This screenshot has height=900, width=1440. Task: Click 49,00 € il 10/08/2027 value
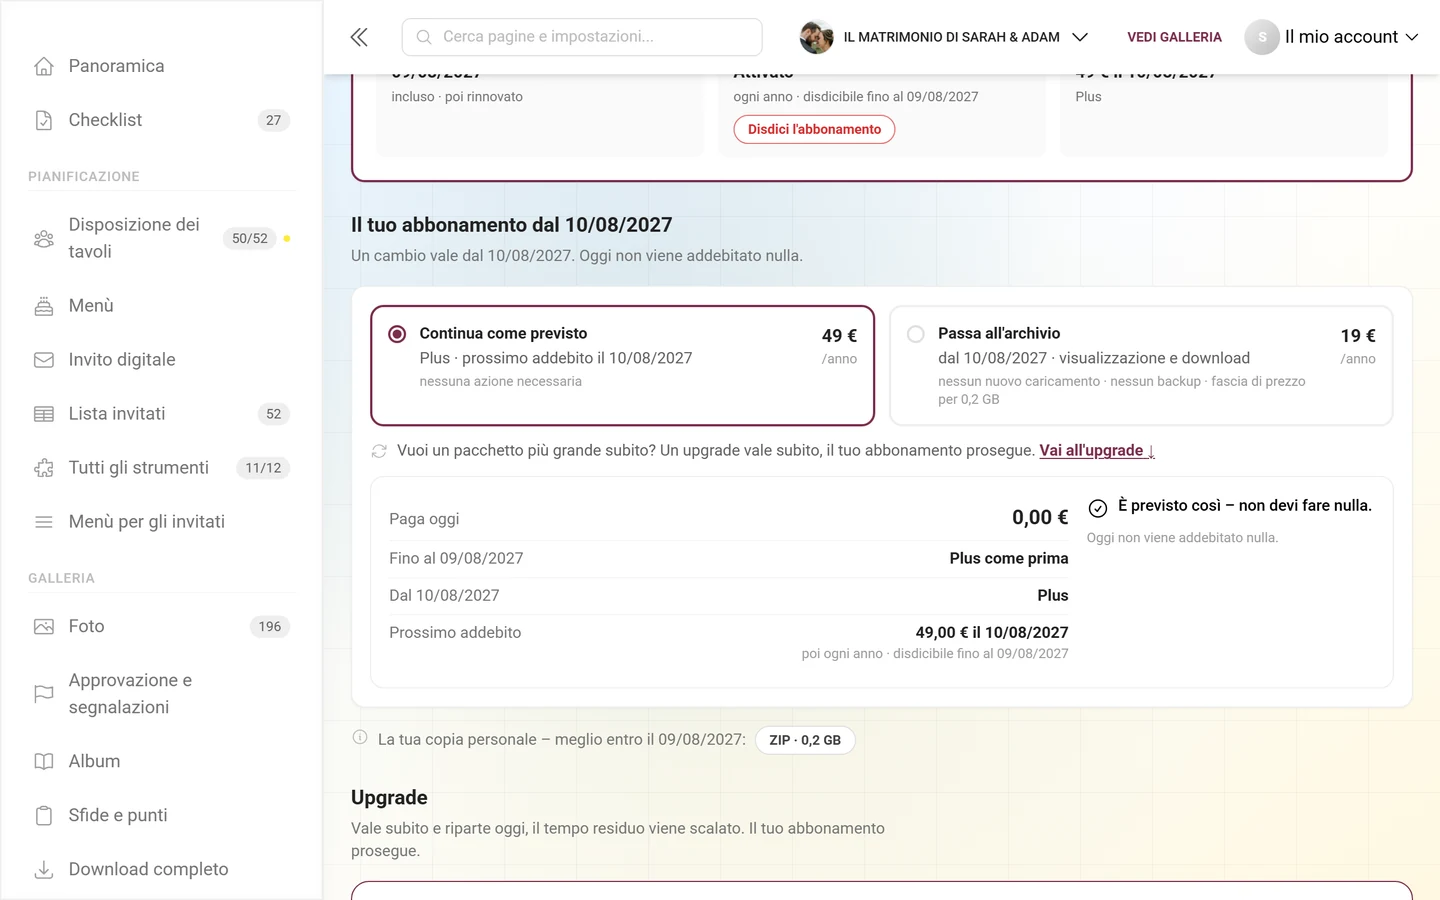(992, 633)
